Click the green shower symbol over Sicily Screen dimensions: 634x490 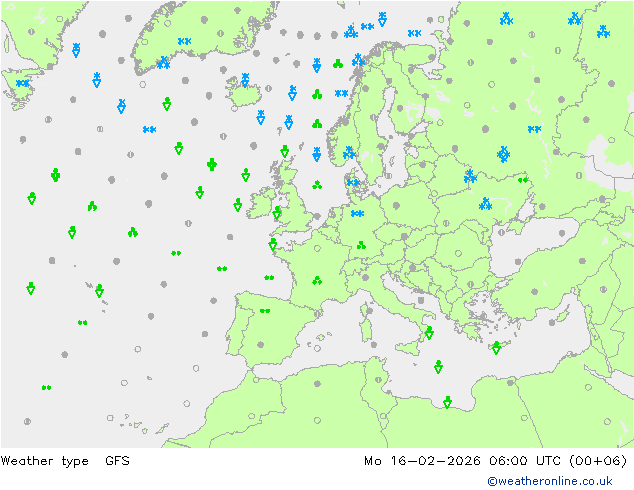(429, 333)
